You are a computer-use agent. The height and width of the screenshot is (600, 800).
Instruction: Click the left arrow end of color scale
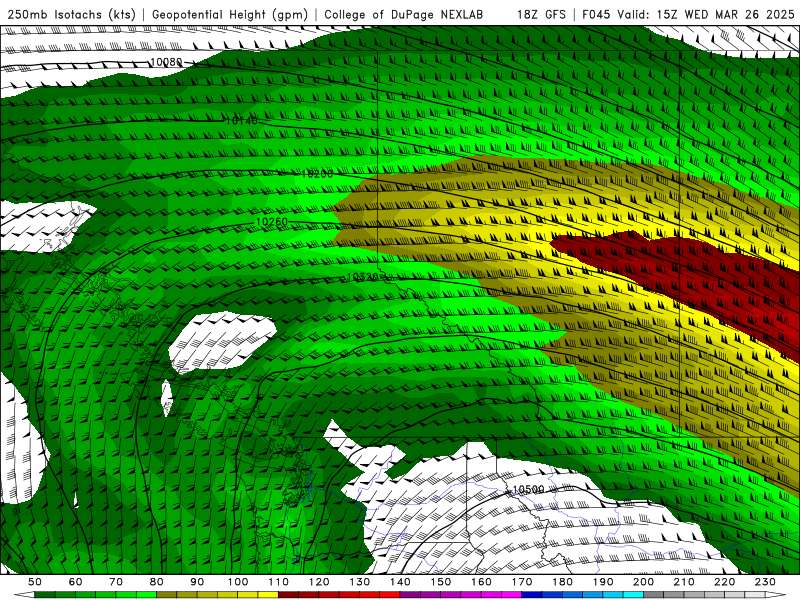(x=24, y=595)
